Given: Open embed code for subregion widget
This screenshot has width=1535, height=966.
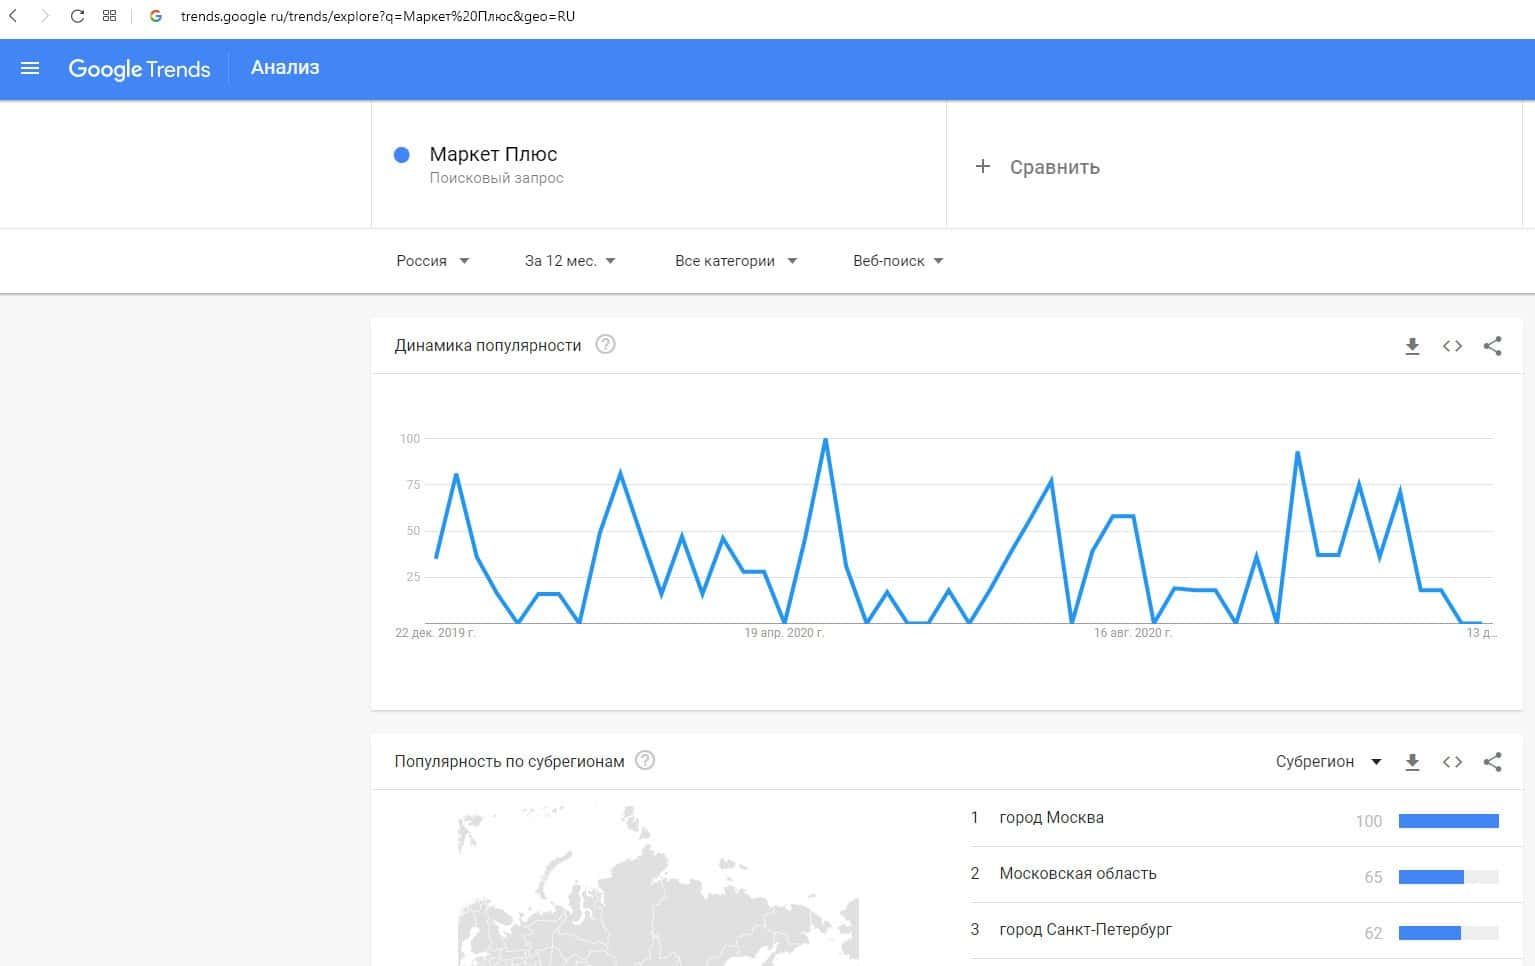Looking at the screenshot, I should (x=1452, y=762).
